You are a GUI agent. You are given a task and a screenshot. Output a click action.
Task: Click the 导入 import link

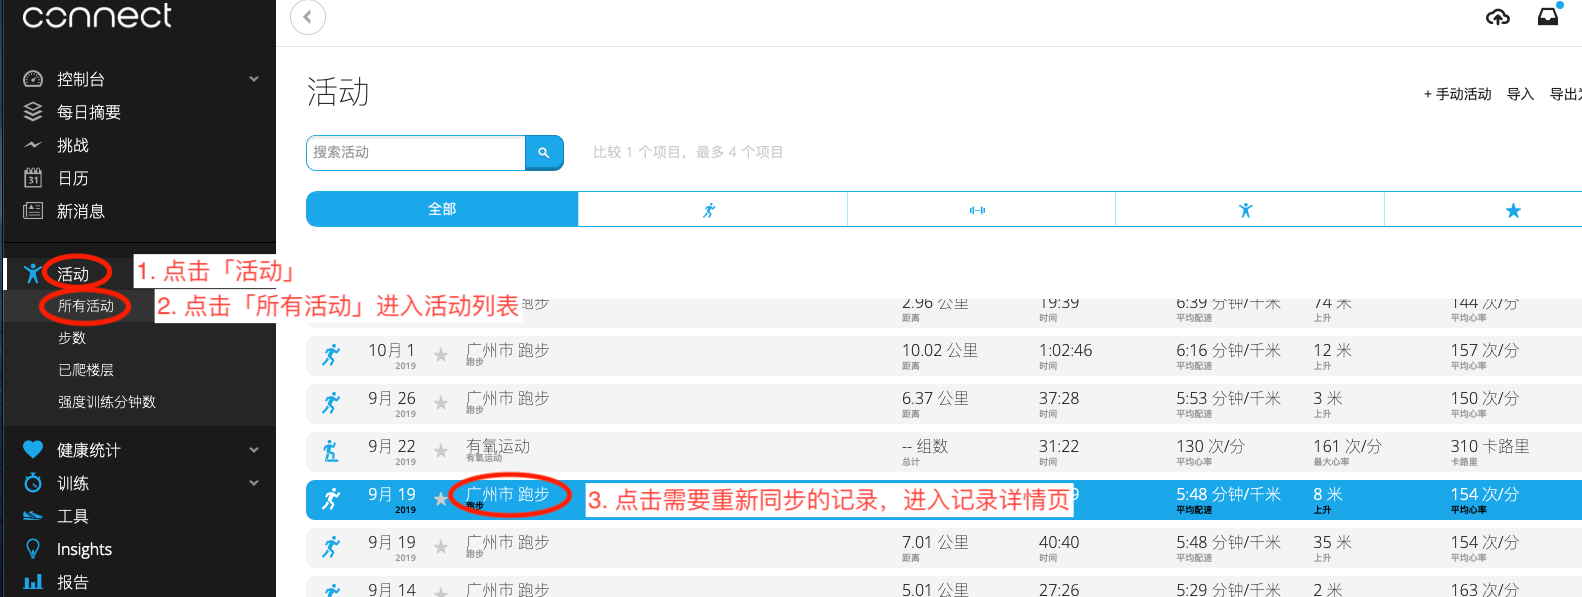(x=1520, y=94)
